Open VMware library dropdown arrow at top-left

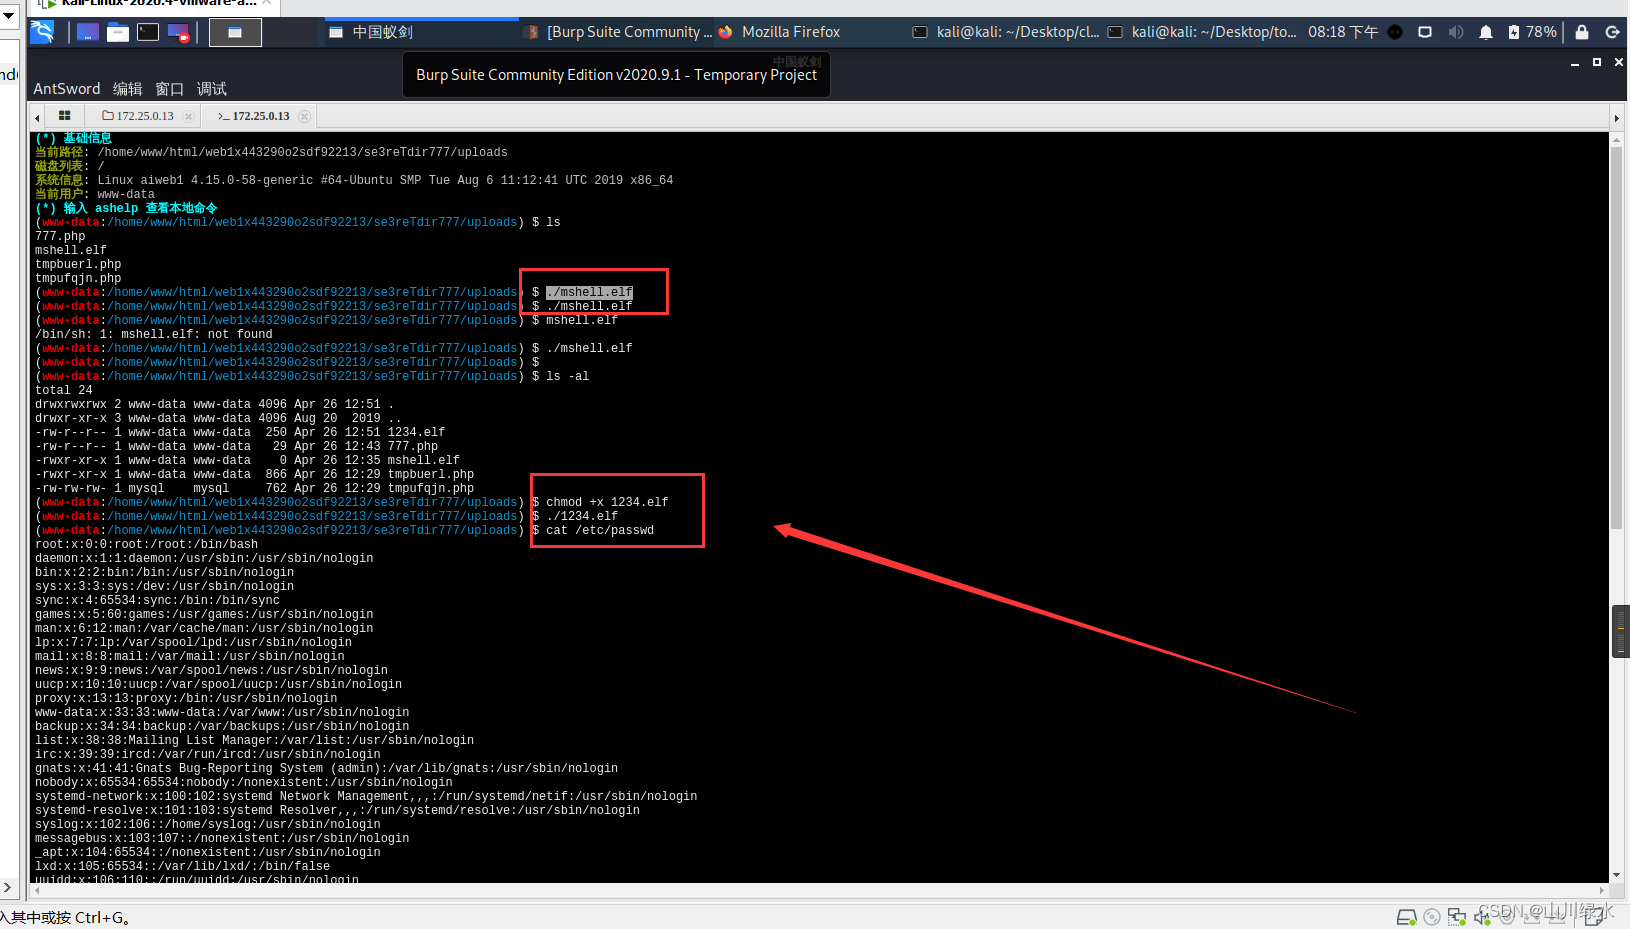pos(8,15)
